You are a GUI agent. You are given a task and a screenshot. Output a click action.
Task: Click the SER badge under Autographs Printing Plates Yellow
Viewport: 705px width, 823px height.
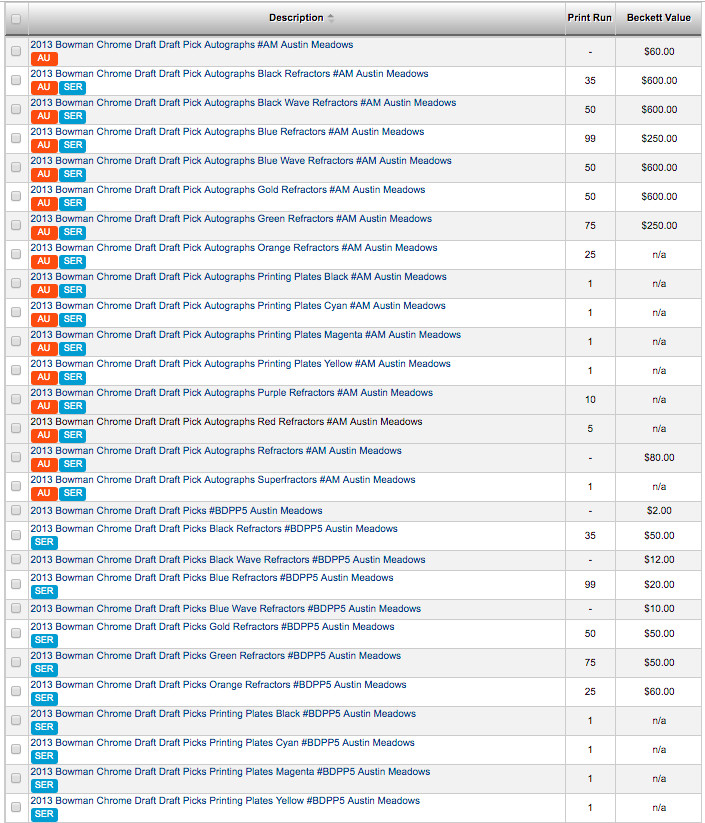coord(72,377)
